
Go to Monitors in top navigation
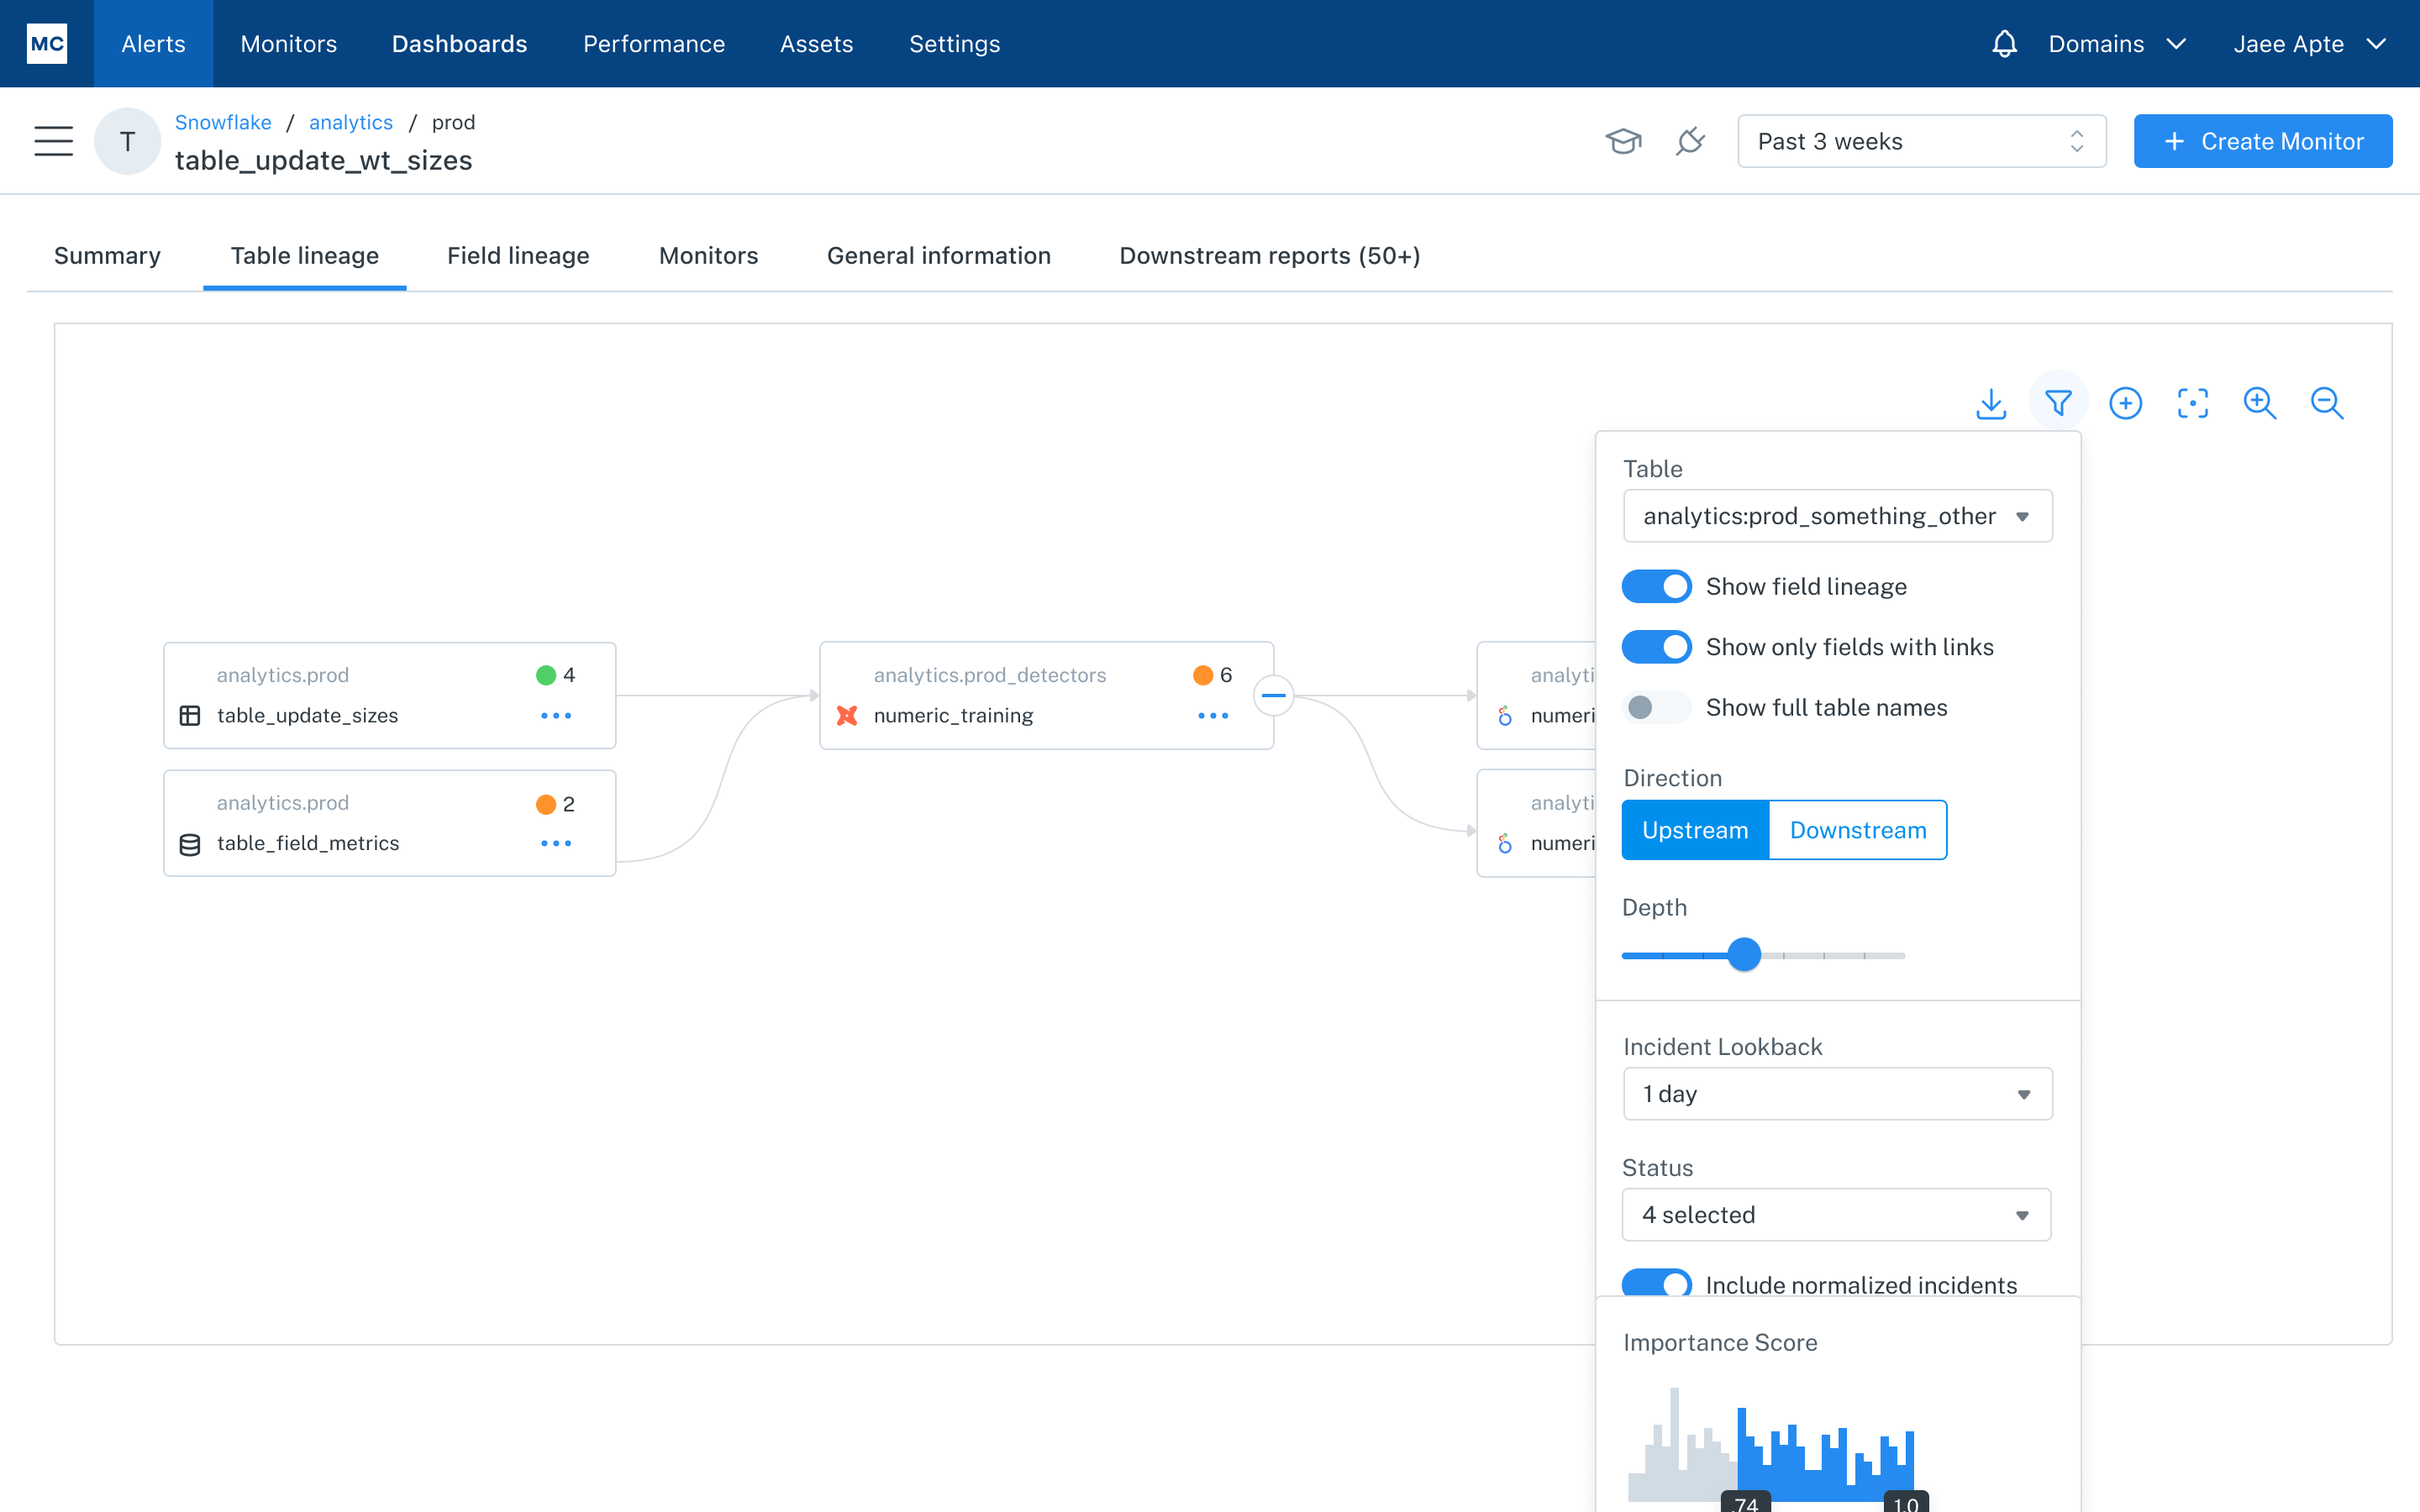coord(288,44)
